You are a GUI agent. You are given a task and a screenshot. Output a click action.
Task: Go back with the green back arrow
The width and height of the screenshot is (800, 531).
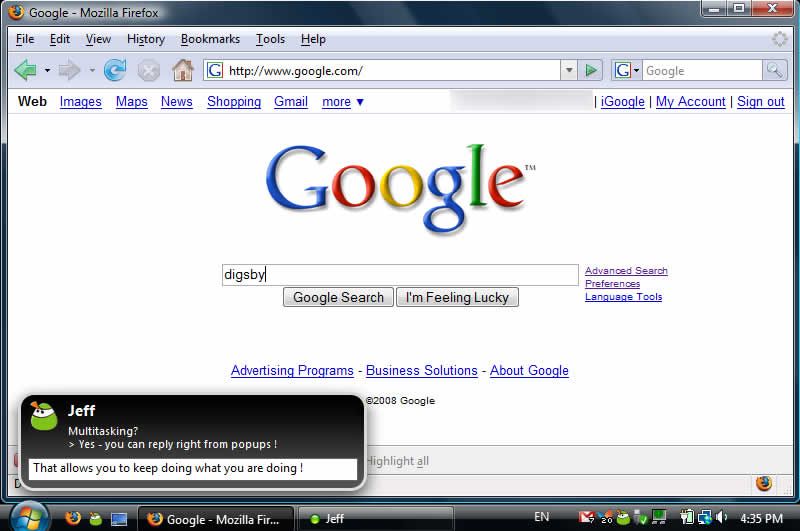(x=26, y=70)
